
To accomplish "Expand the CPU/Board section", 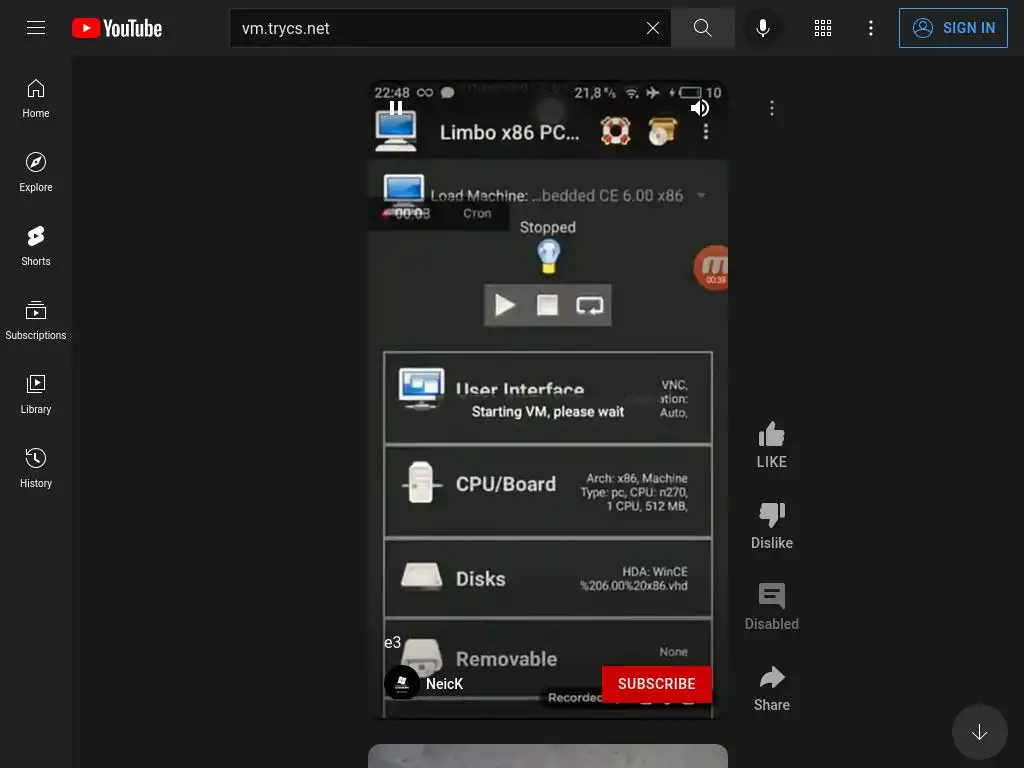I will click(547, 491).
